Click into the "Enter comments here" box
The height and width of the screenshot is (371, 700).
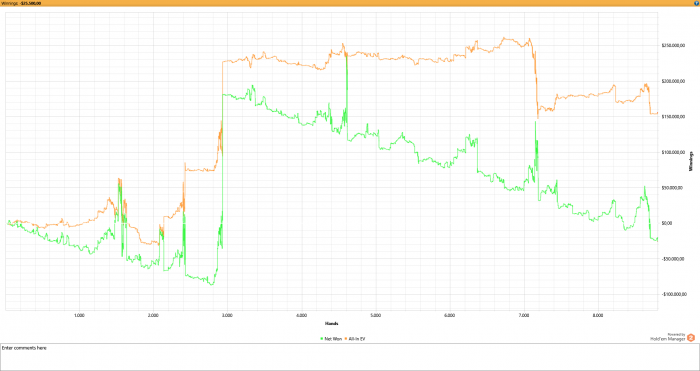[350, 357]
